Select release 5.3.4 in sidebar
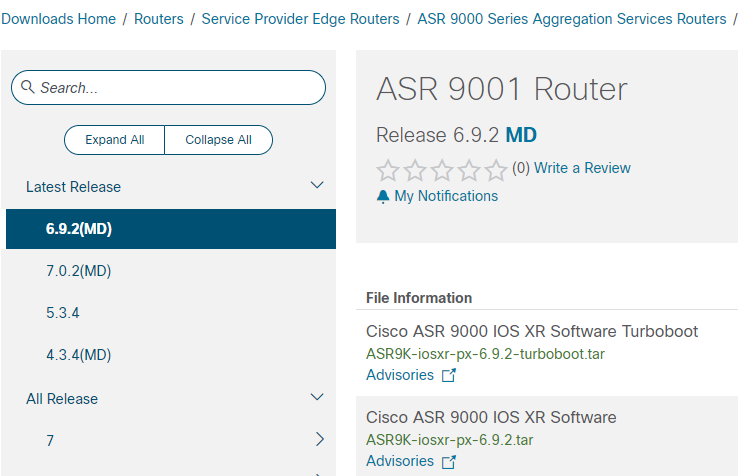Image resolution: width=738 pixels, height=476 pixels. (63, 313)
